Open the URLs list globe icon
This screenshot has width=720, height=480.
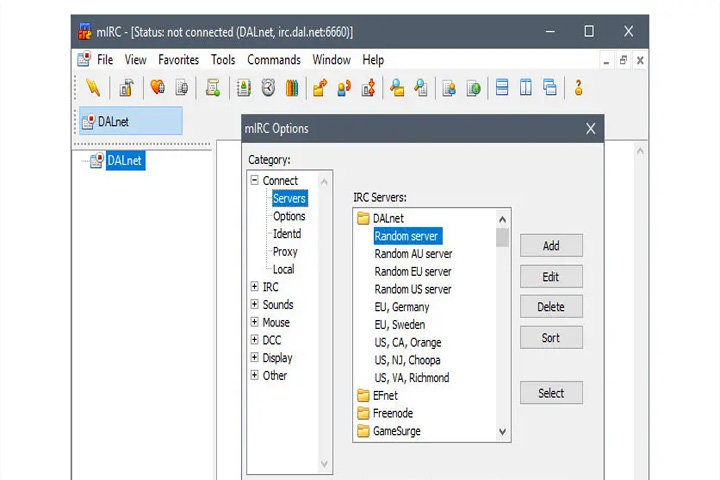473,87
